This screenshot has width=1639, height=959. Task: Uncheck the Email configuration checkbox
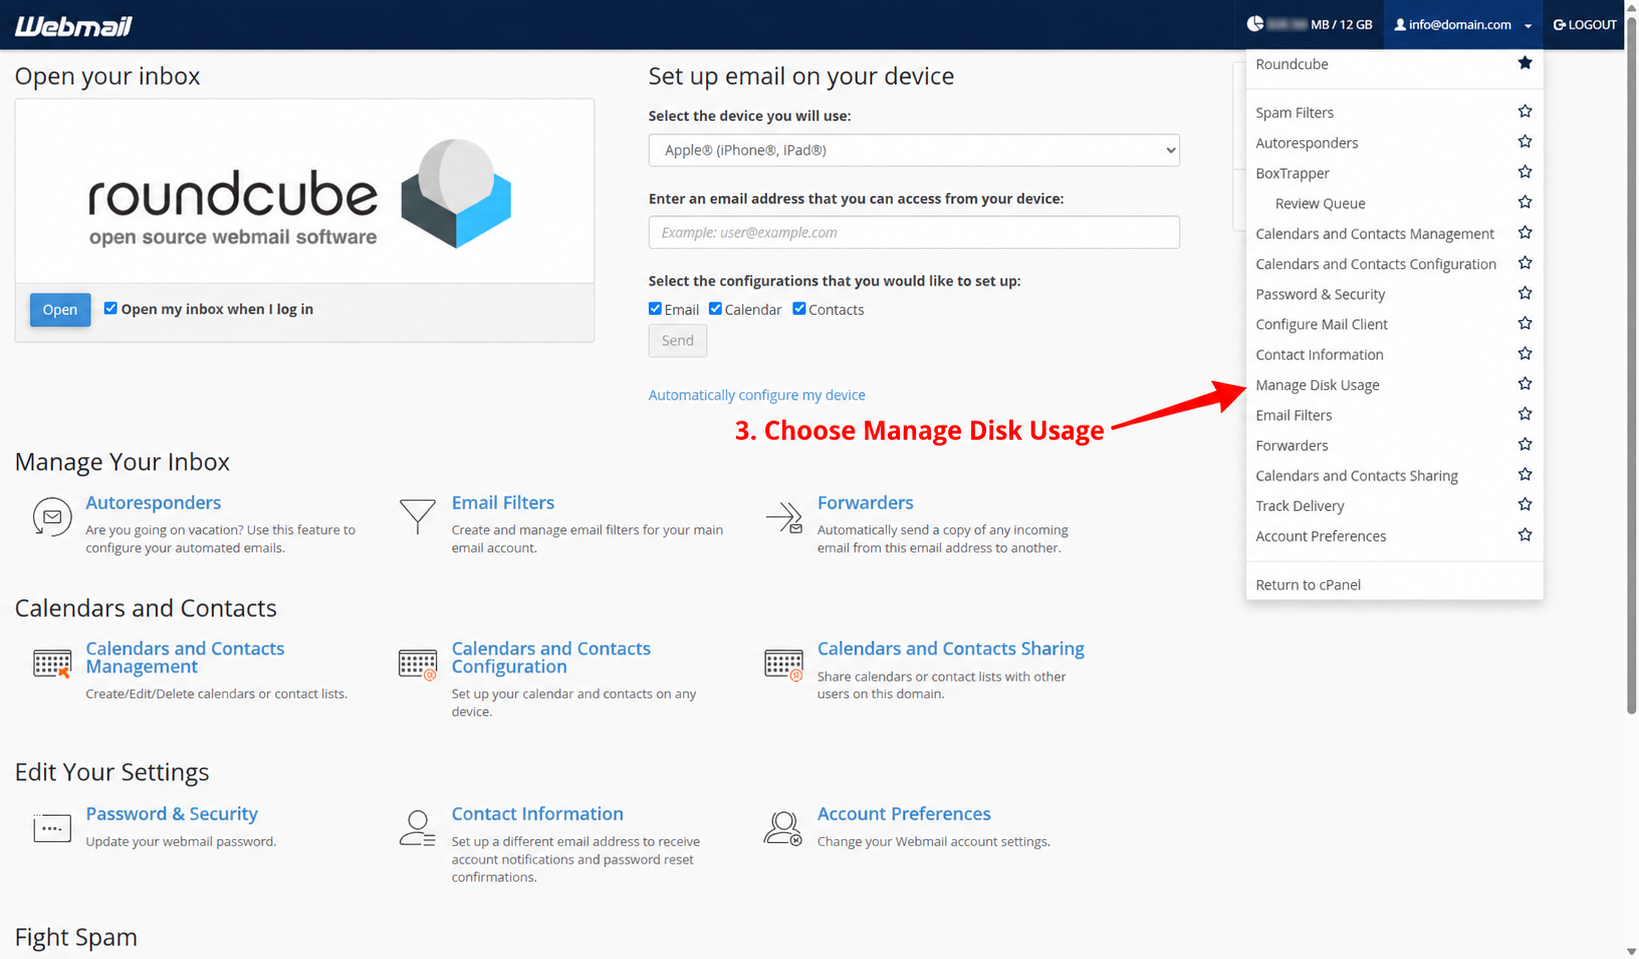tap(655, 308)
